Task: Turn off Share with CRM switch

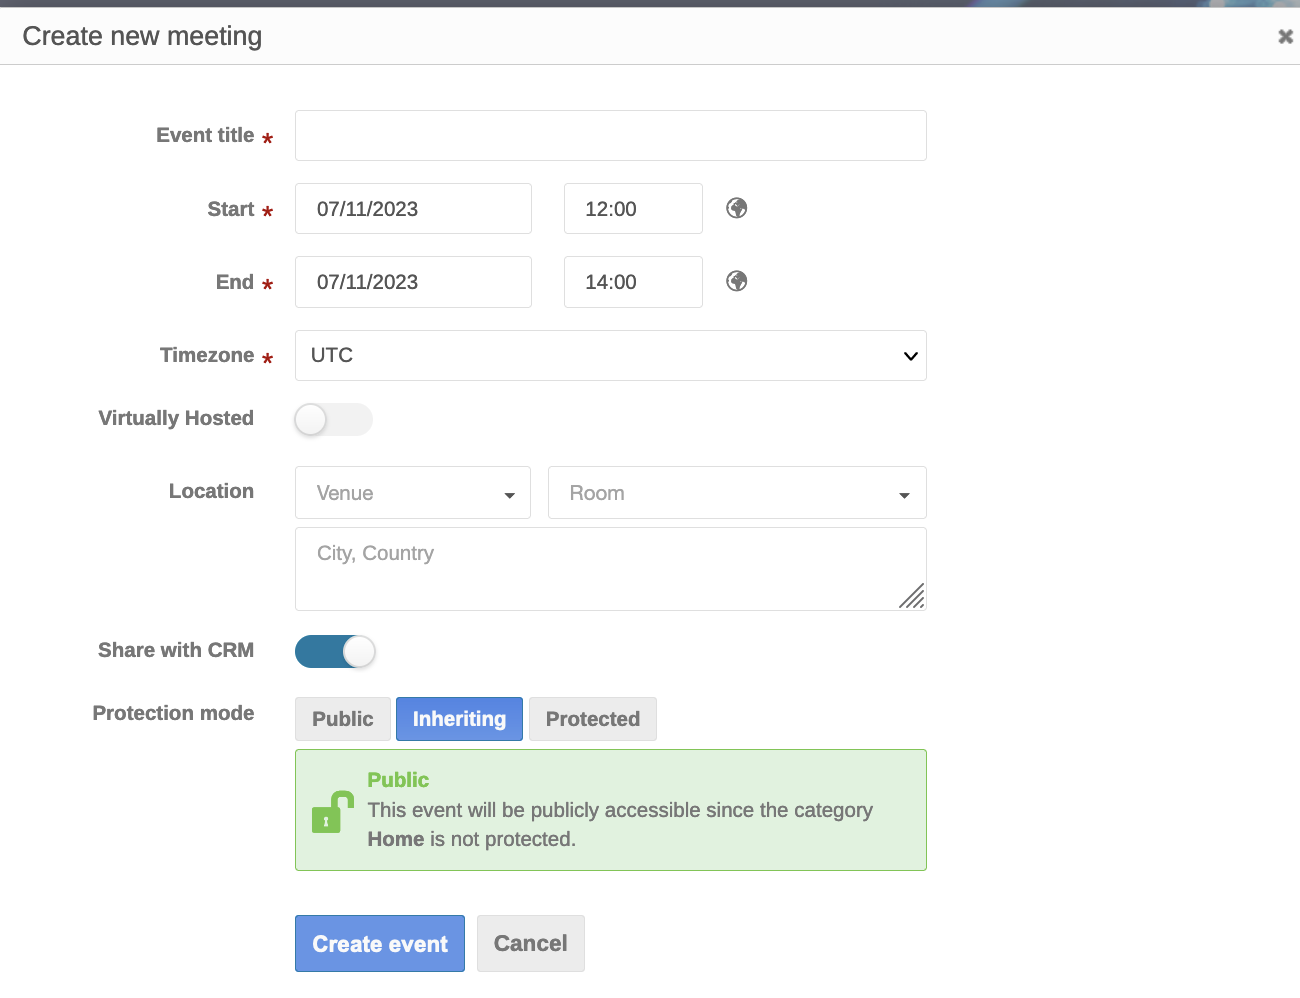Action: tap(335, 652)
